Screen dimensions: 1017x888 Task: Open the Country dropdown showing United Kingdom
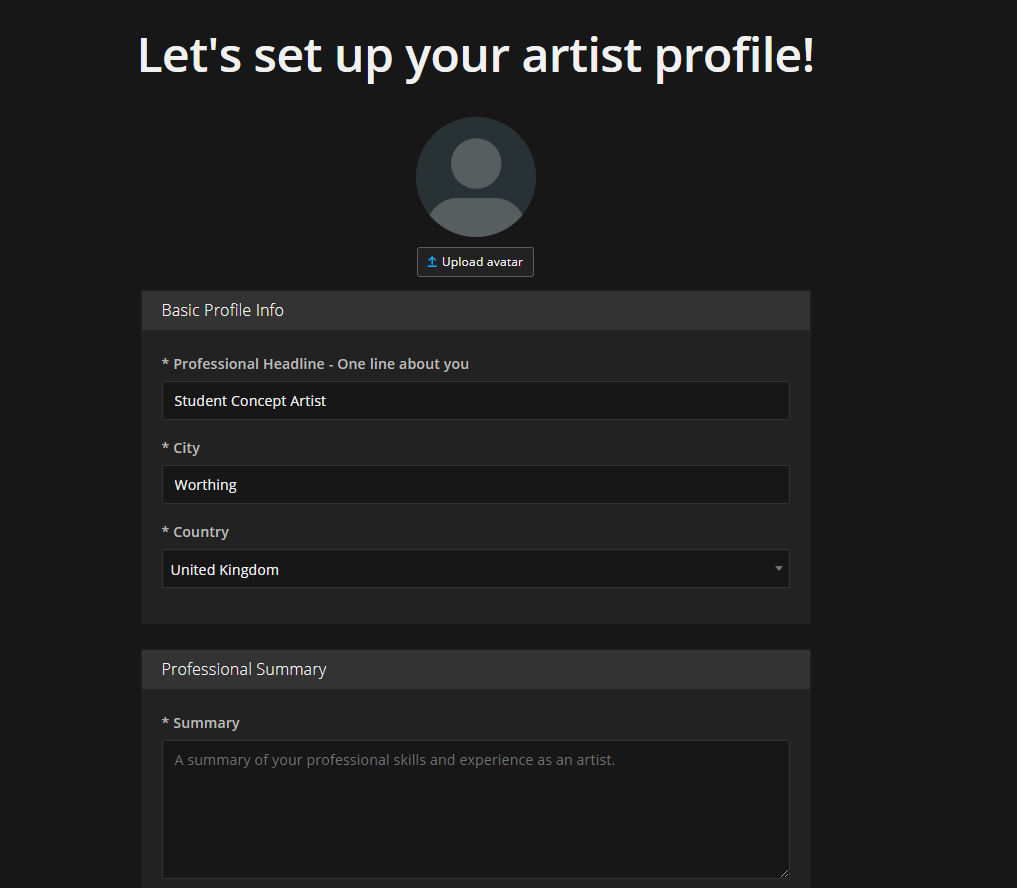[475, 569]
